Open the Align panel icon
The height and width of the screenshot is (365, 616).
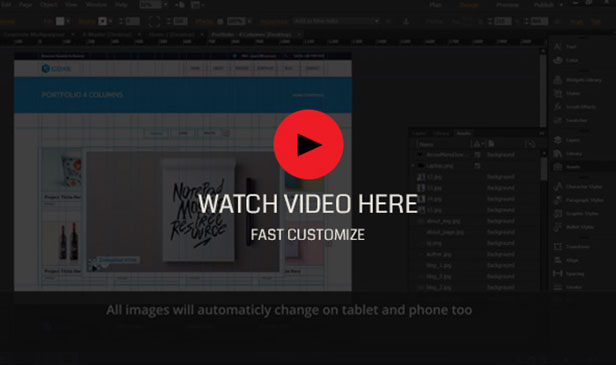click(557, 260)
